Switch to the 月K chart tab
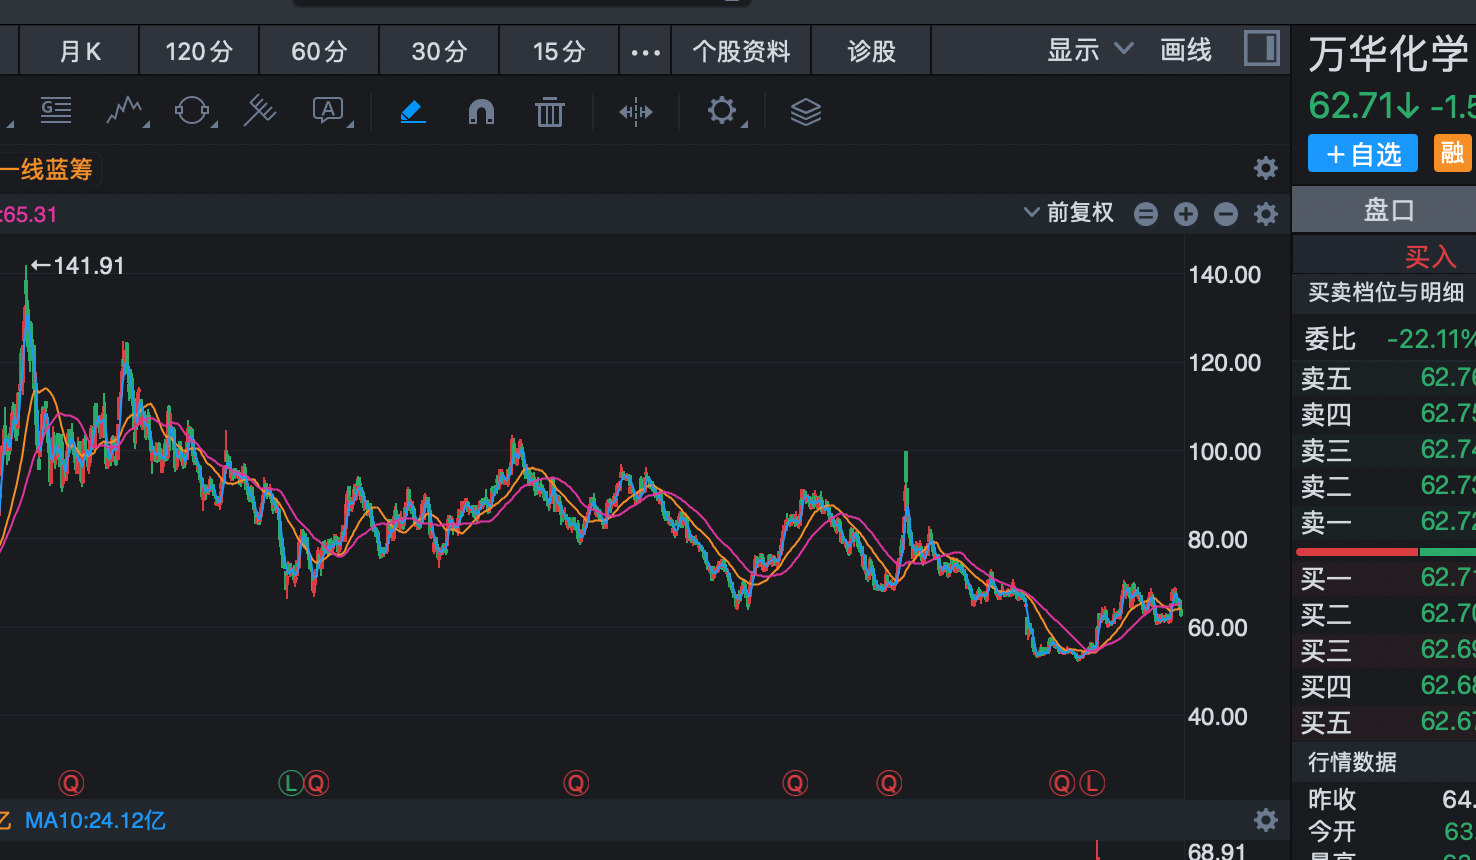 click(80, 51)
